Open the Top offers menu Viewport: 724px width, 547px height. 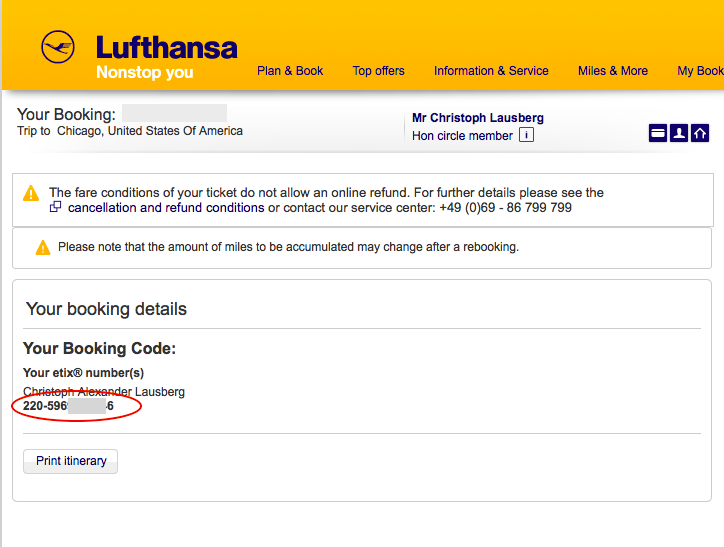[x=378, y=71]
